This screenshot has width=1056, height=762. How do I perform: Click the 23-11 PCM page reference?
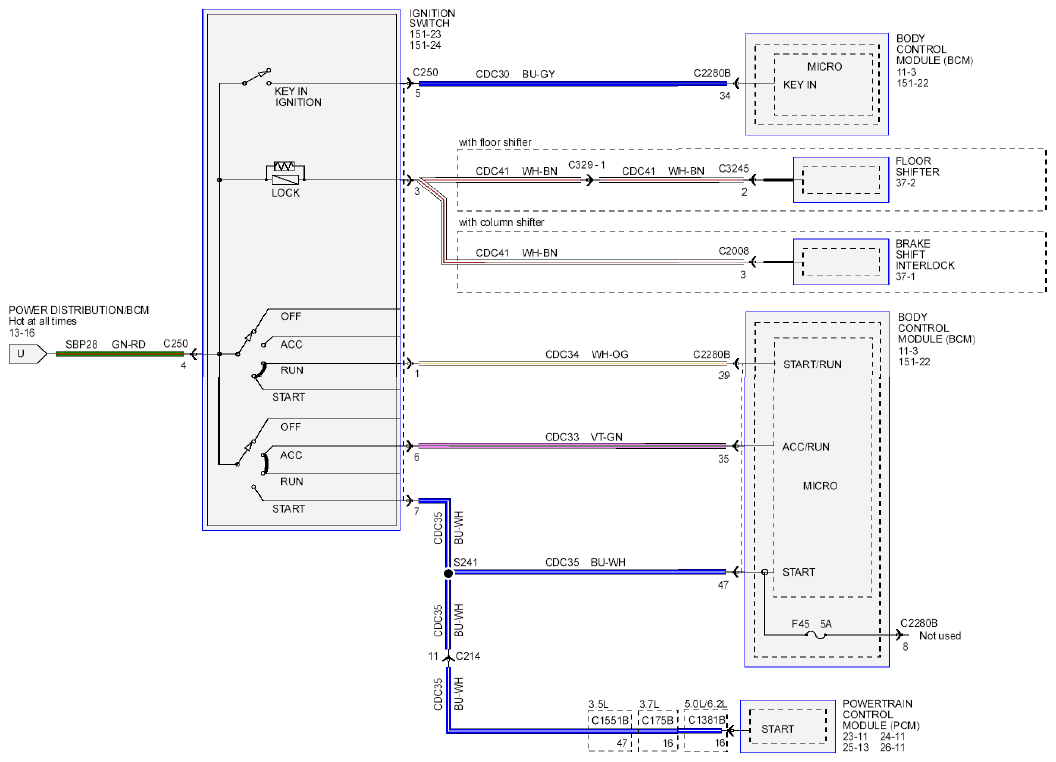point(855,736)
